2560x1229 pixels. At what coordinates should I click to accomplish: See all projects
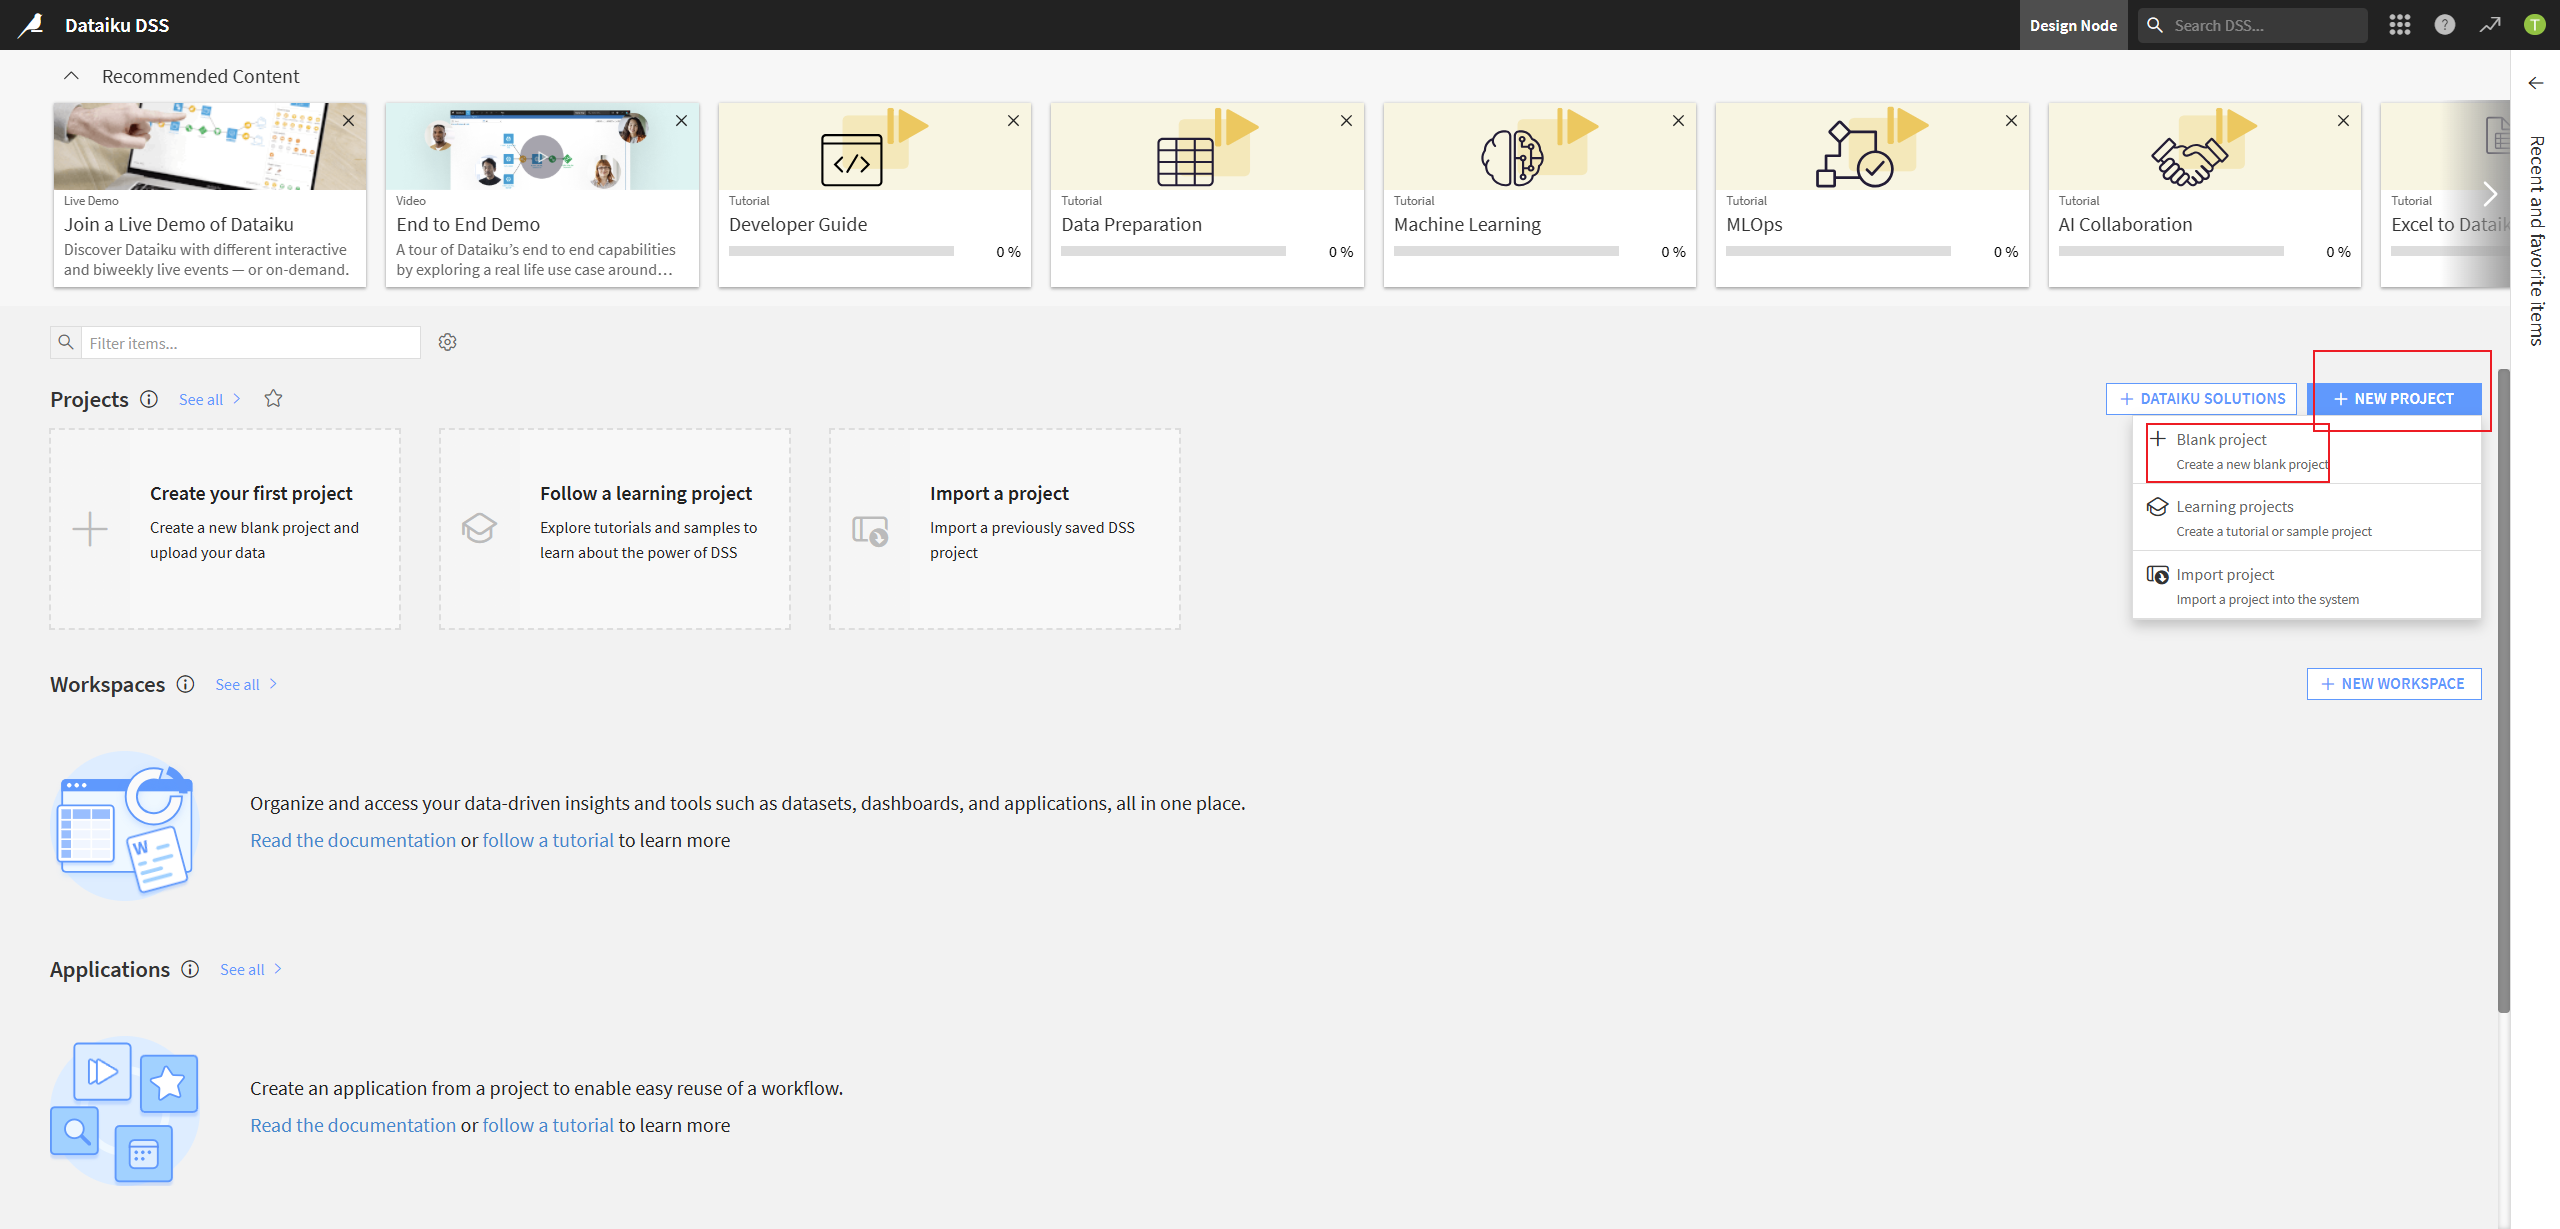click(209, 399)
